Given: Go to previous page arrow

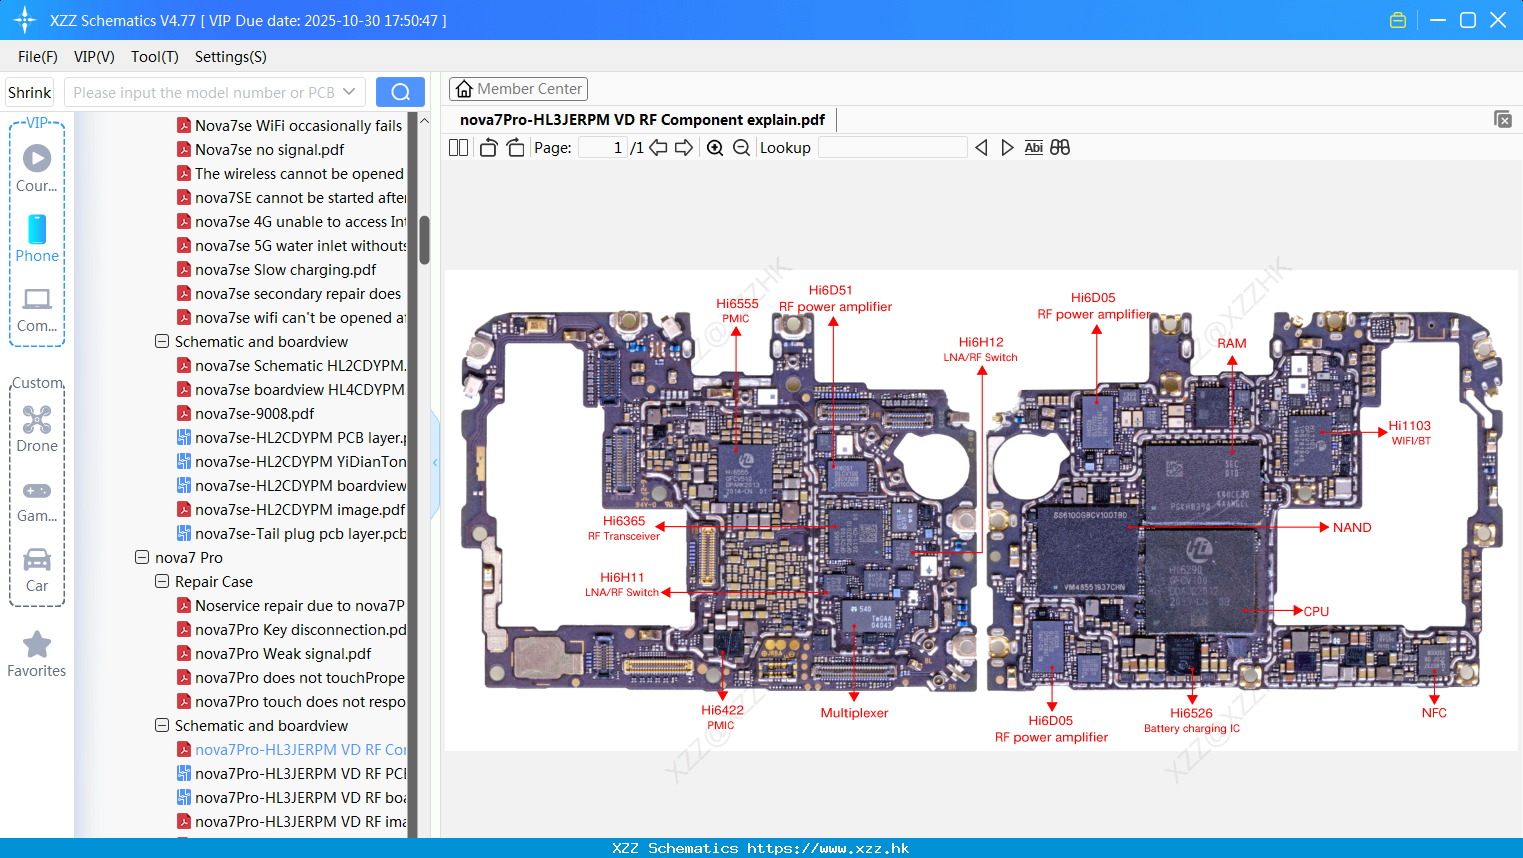Looking at the screenshot, I should pos(658,148).
